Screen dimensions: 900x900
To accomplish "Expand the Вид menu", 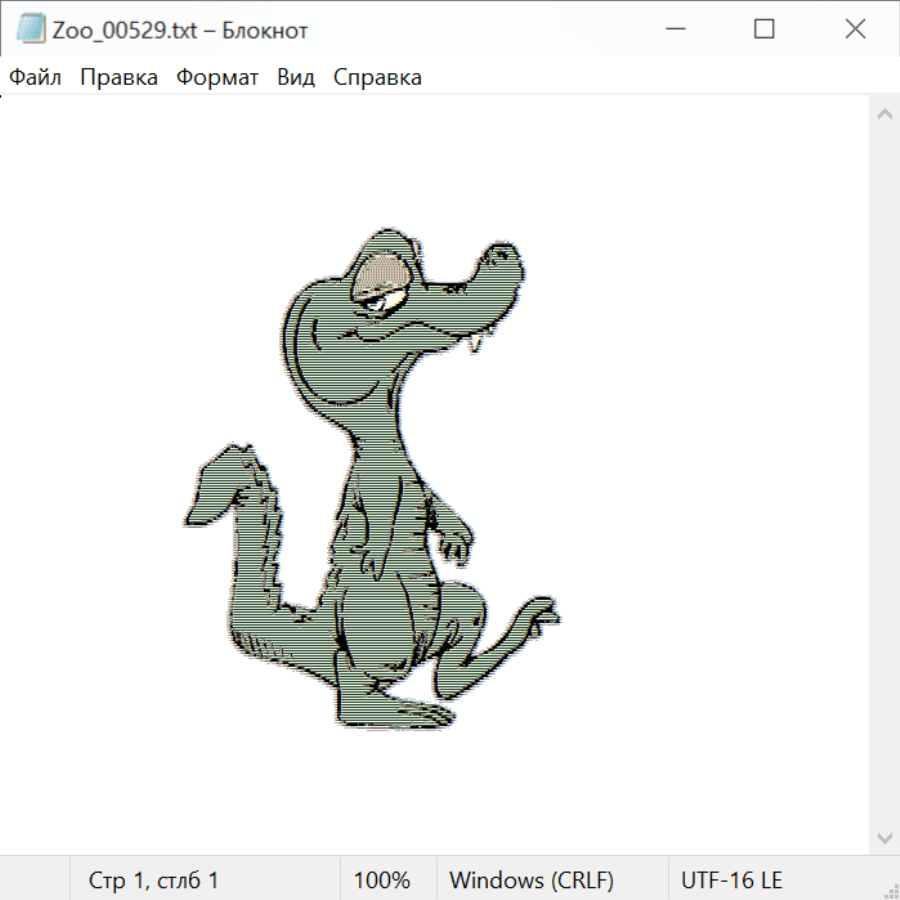I will [x=296, y=77].
